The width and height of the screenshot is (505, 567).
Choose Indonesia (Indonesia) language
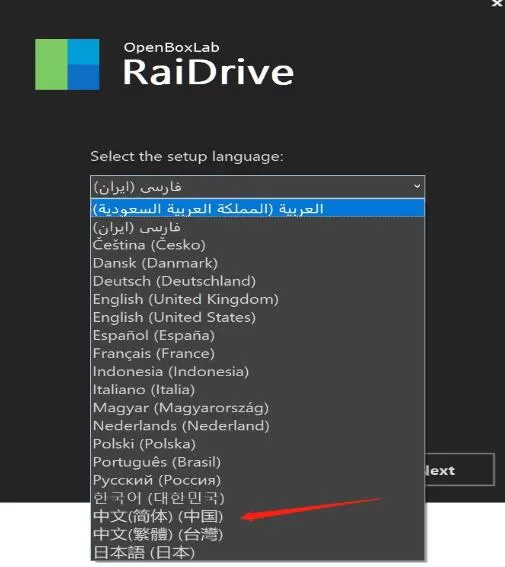tap(258, 372)
